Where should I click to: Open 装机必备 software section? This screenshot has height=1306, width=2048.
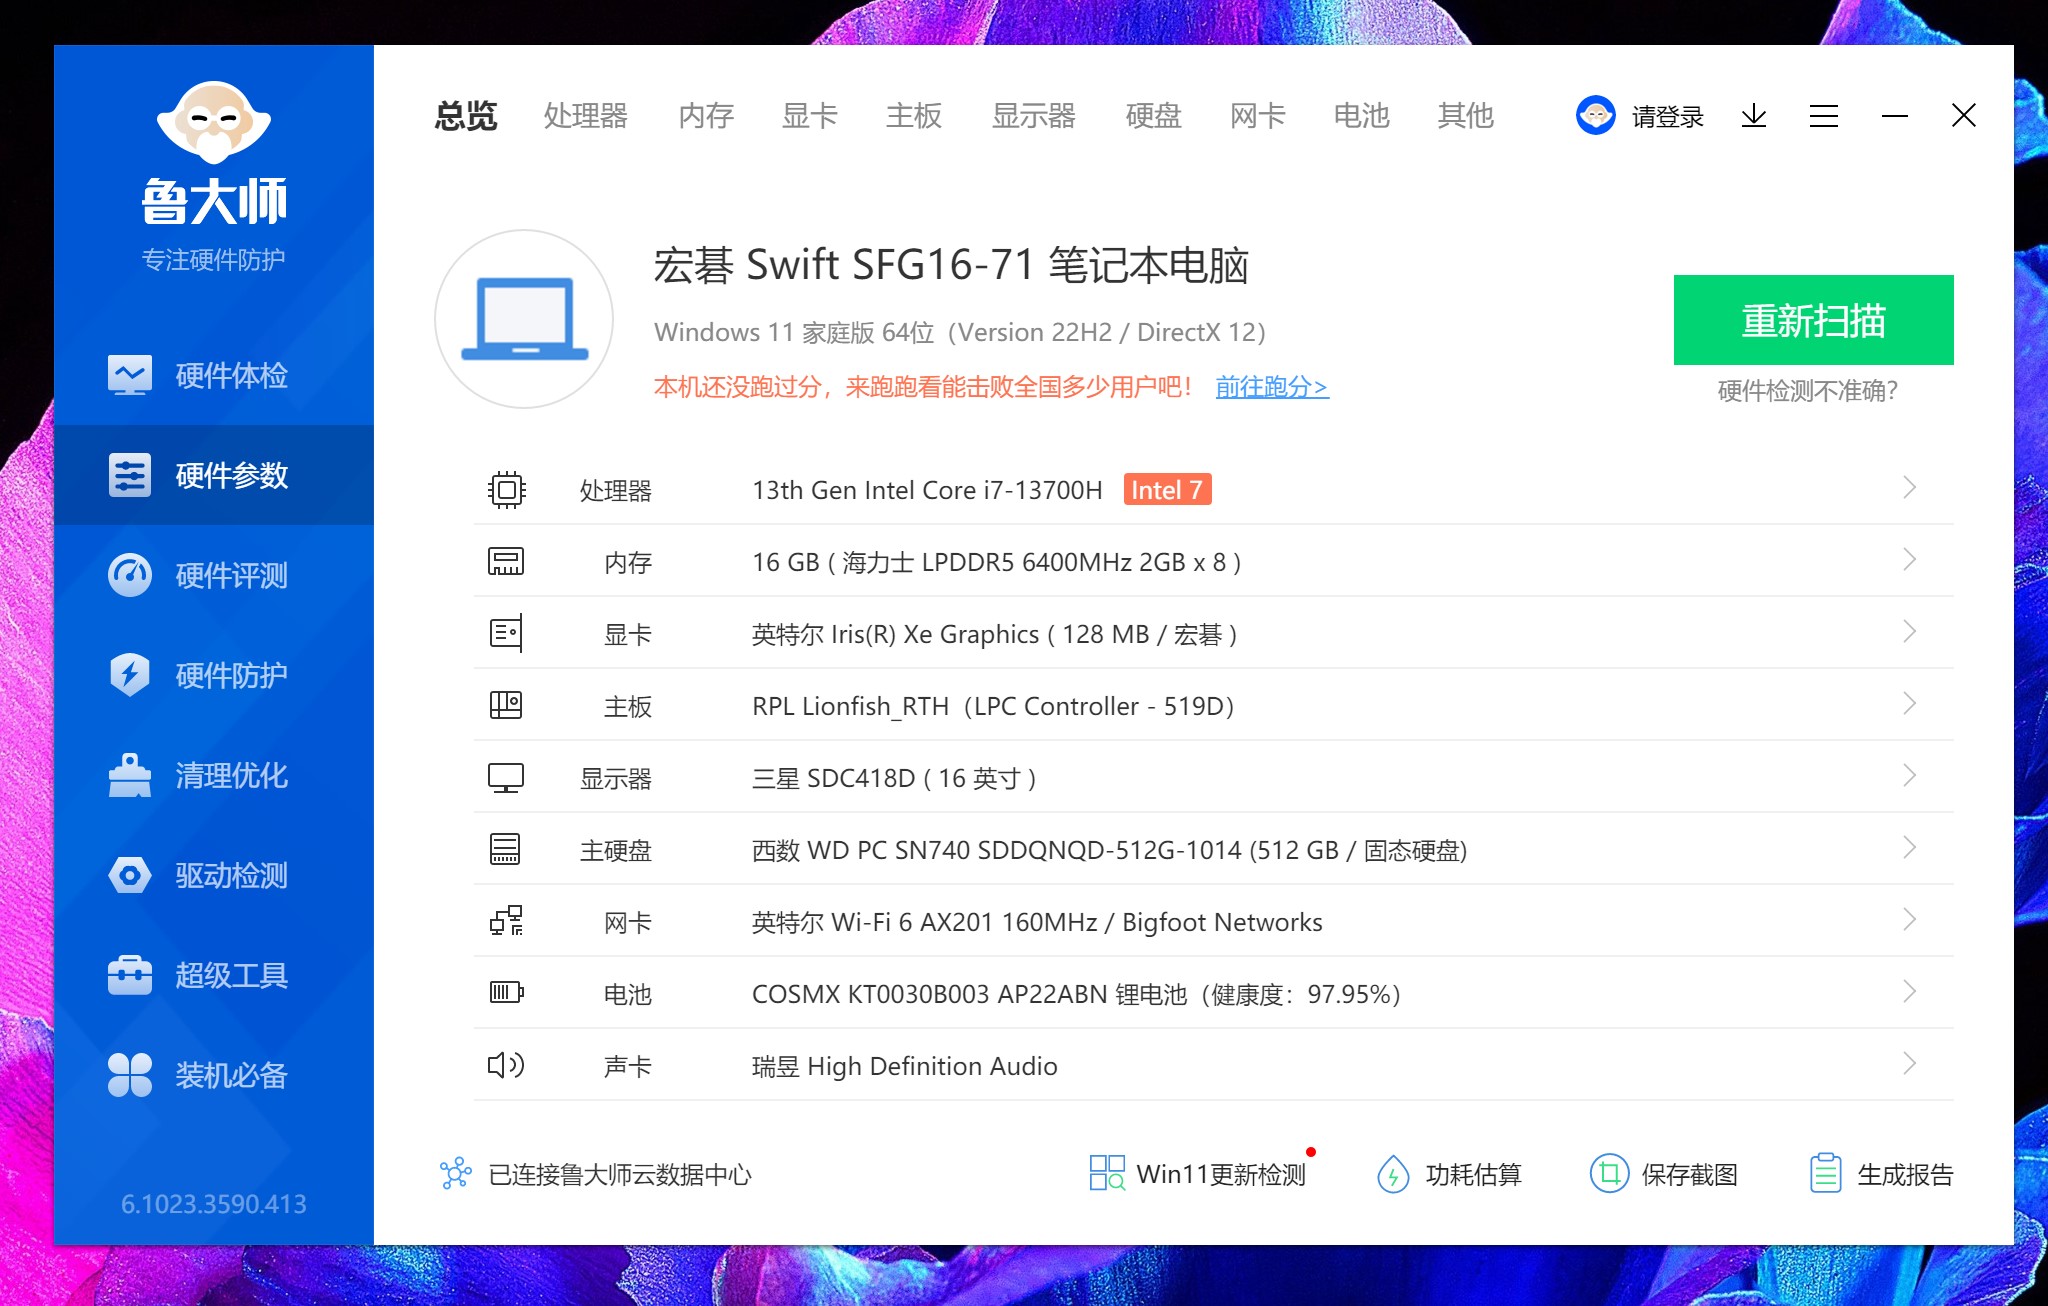tap(231, 1076)
